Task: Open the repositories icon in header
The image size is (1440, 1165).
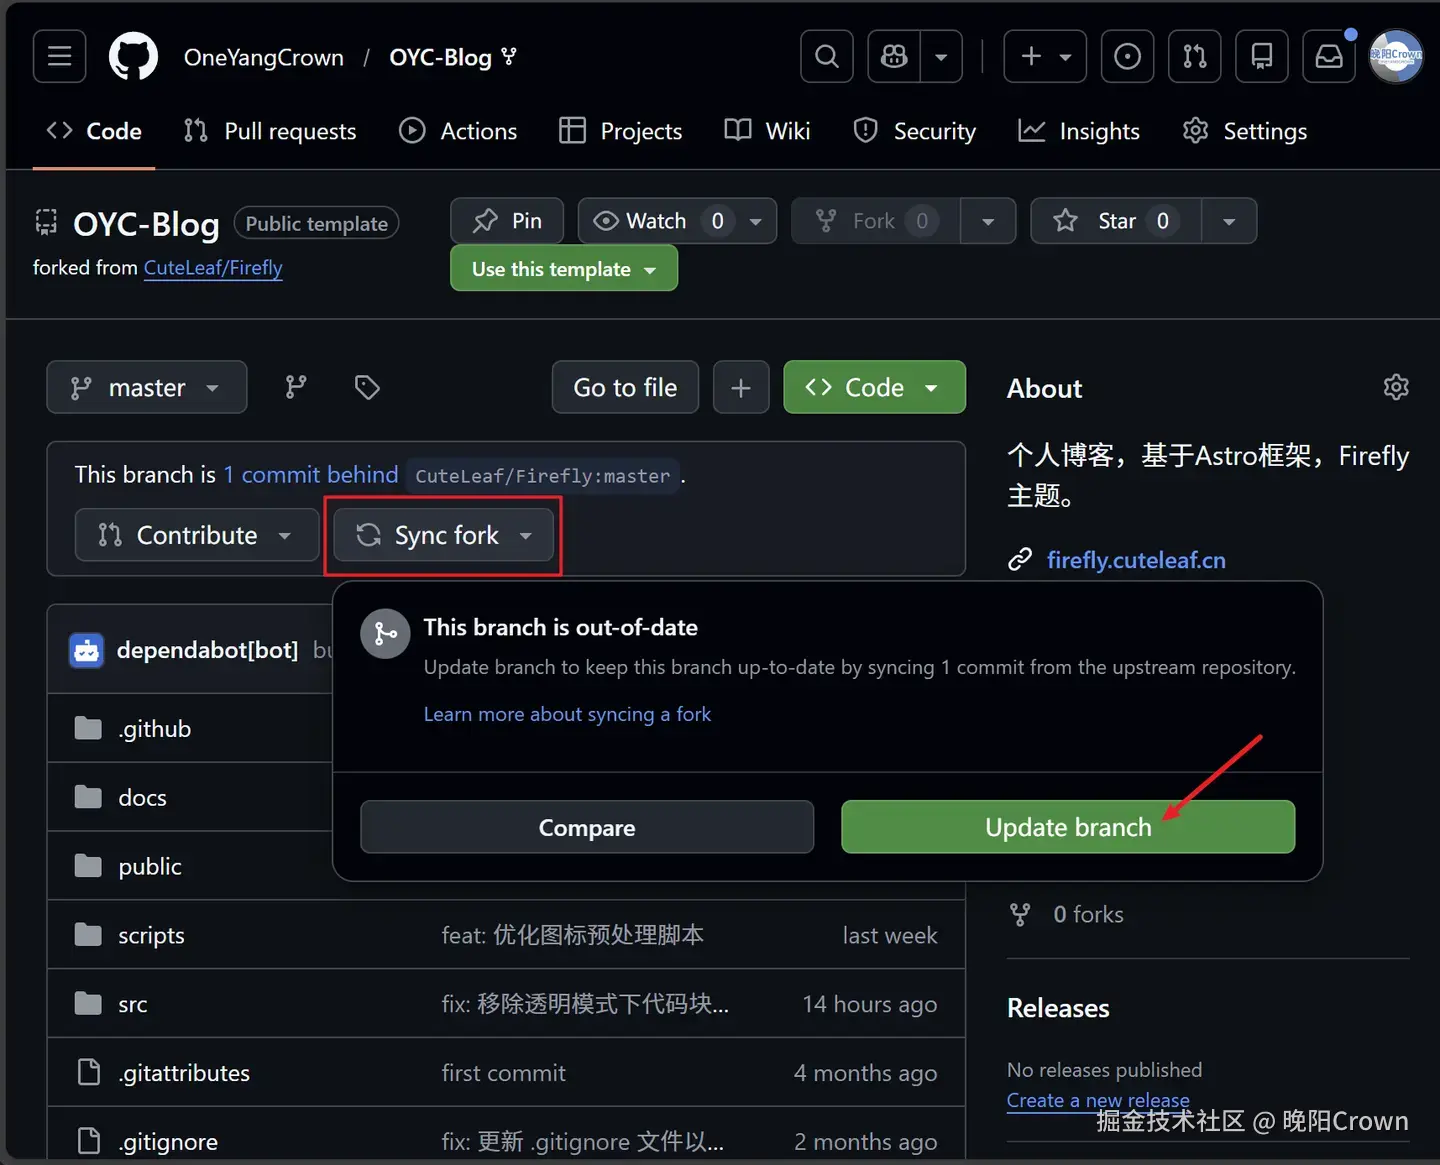Action: [1262, 56]
